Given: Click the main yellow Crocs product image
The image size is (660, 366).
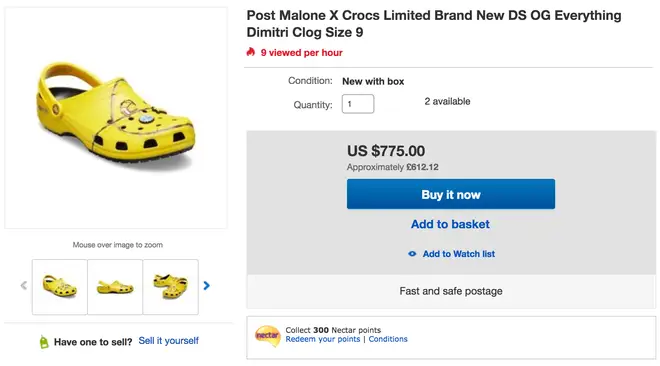Looking at the screenshot, I should (116, 118).
